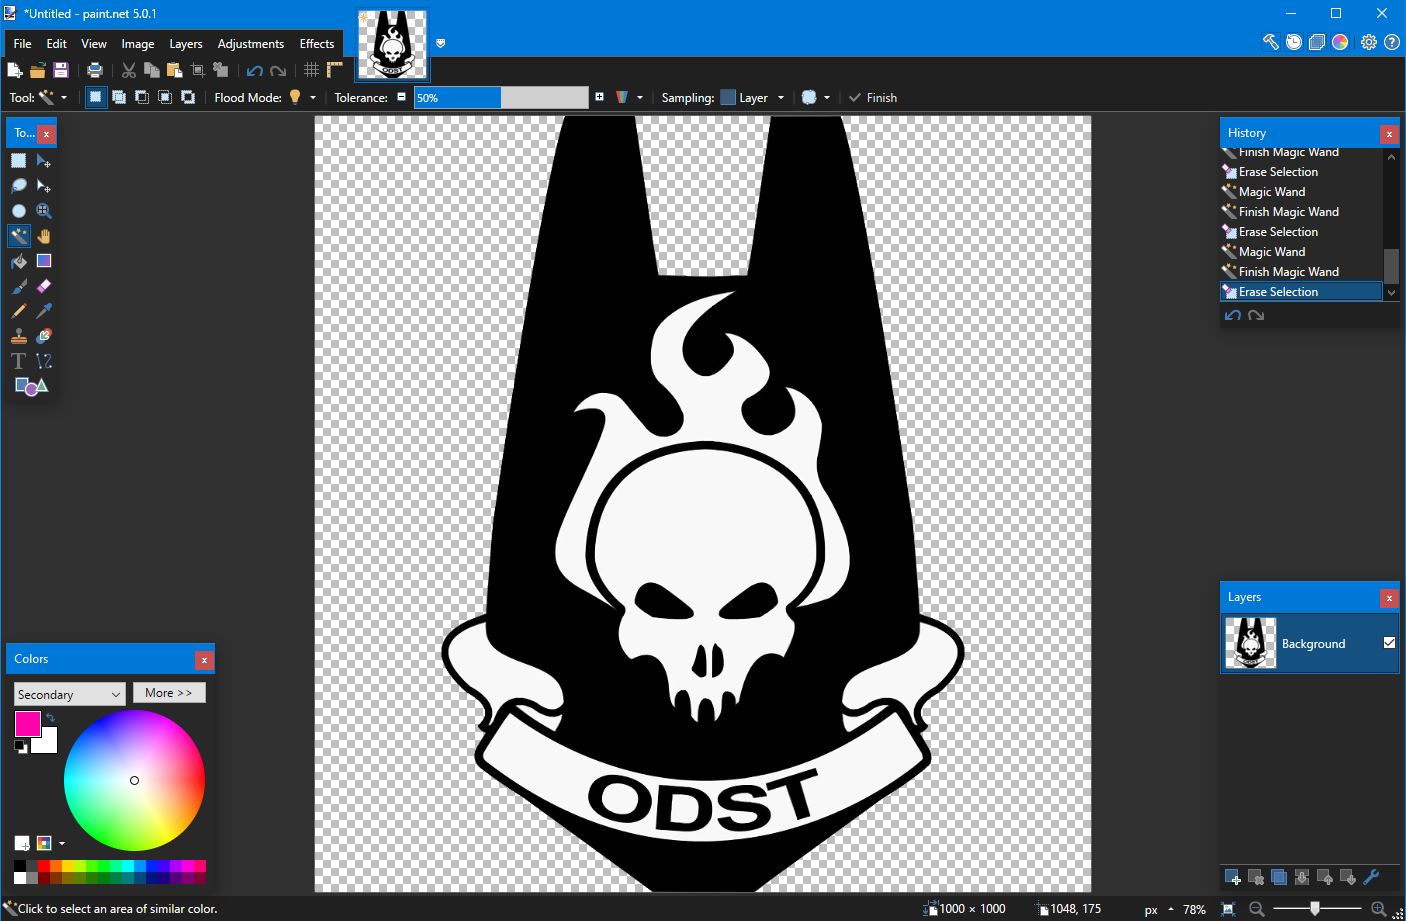Close the Layers panel
Image resolution: width=1406 pixels, height=921 pixels.
(x=1389, y=597)
